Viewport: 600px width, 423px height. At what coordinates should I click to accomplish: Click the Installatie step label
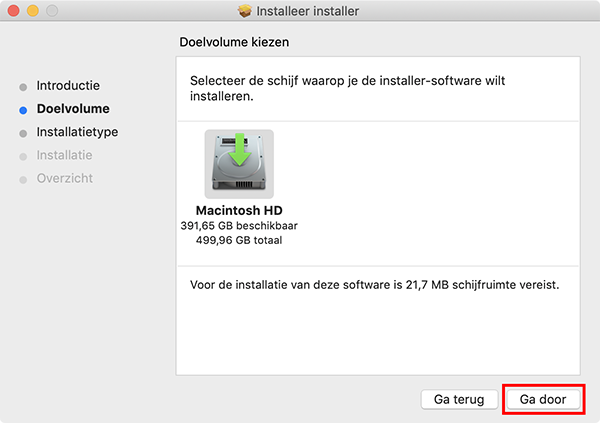[64, 155]
